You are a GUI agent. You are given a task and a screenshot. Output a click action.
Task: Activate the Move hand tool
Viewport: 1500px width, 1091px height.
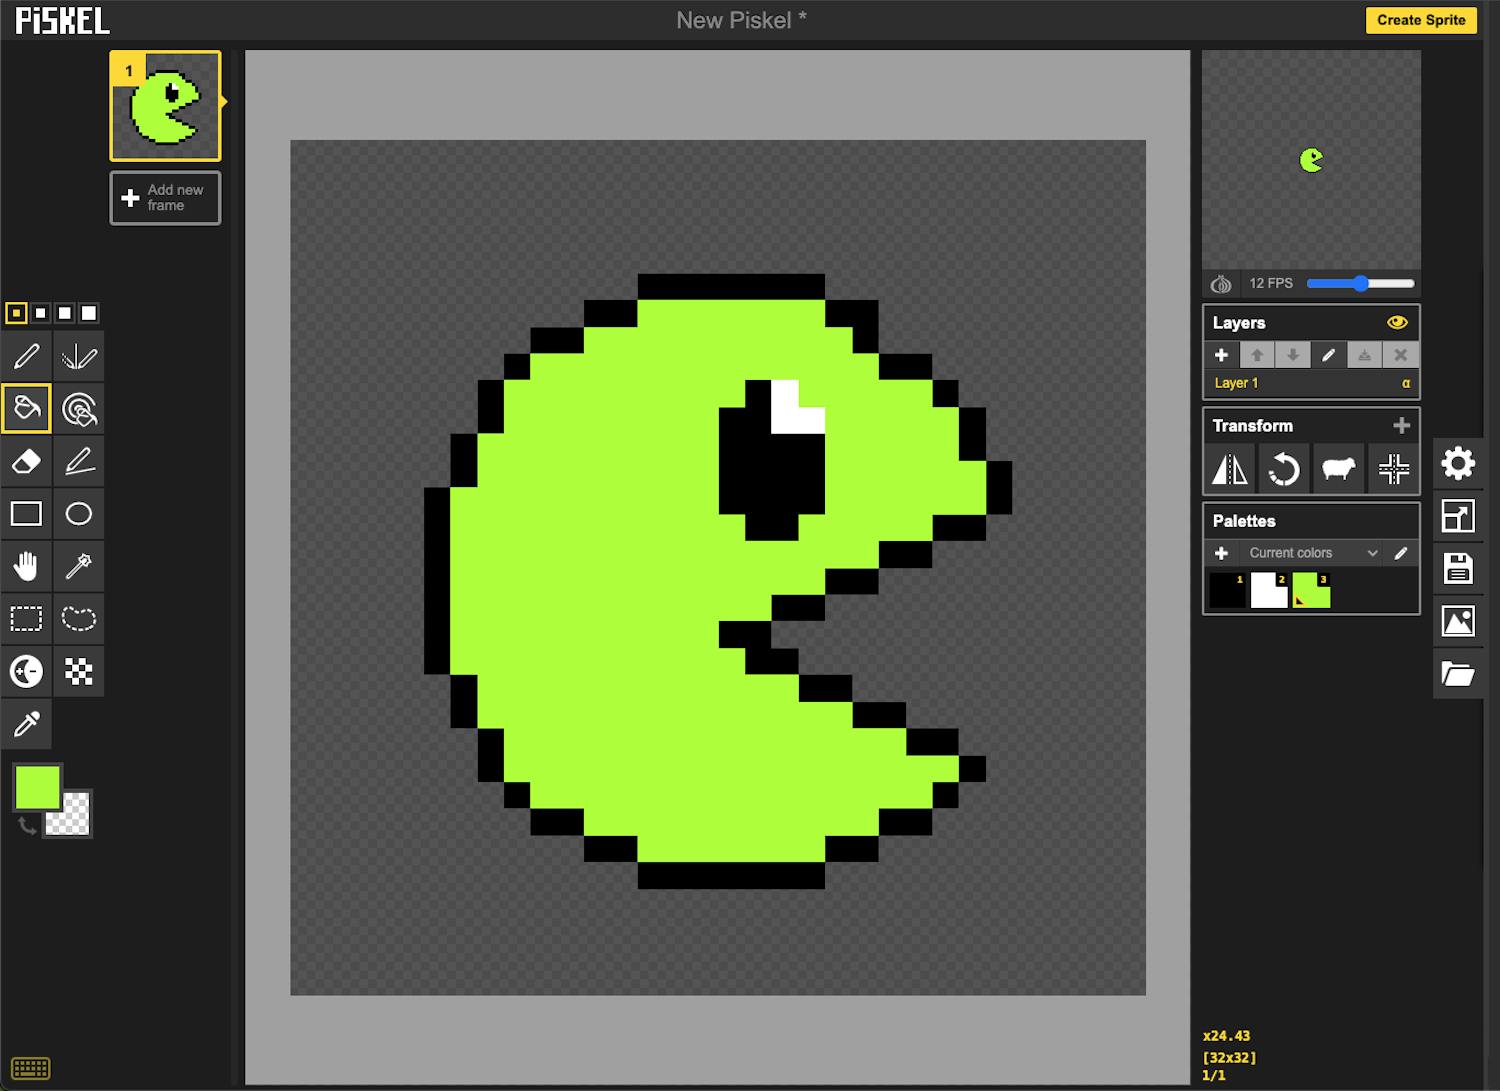(x=27, y=566)
